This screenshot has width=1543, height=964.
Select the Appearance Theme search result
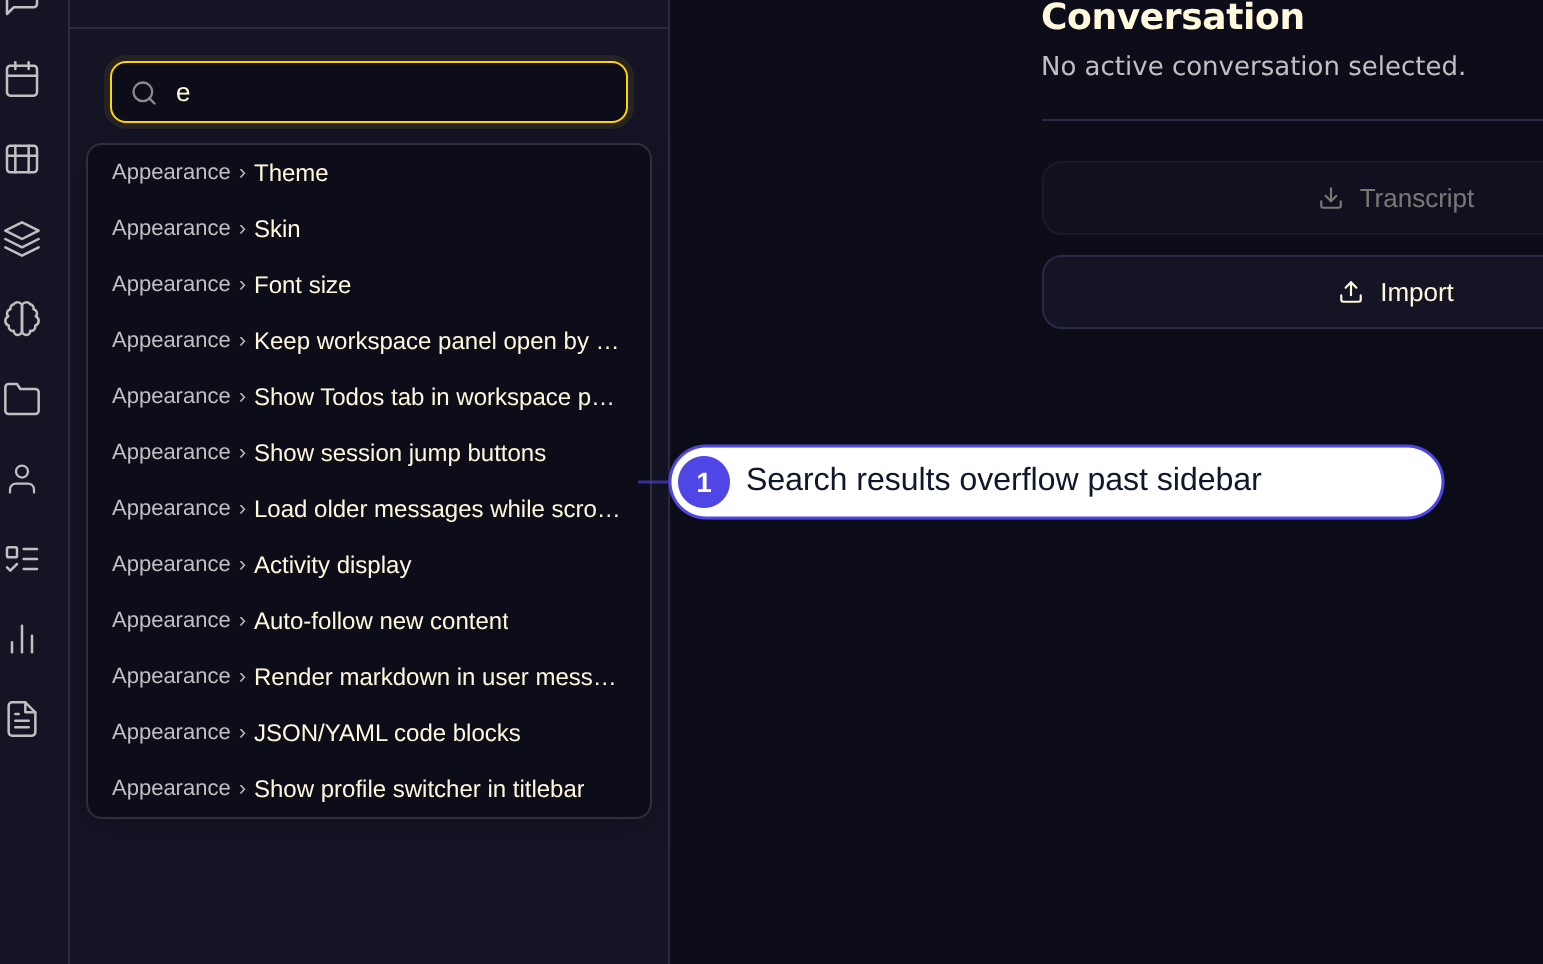coord(369,173)
